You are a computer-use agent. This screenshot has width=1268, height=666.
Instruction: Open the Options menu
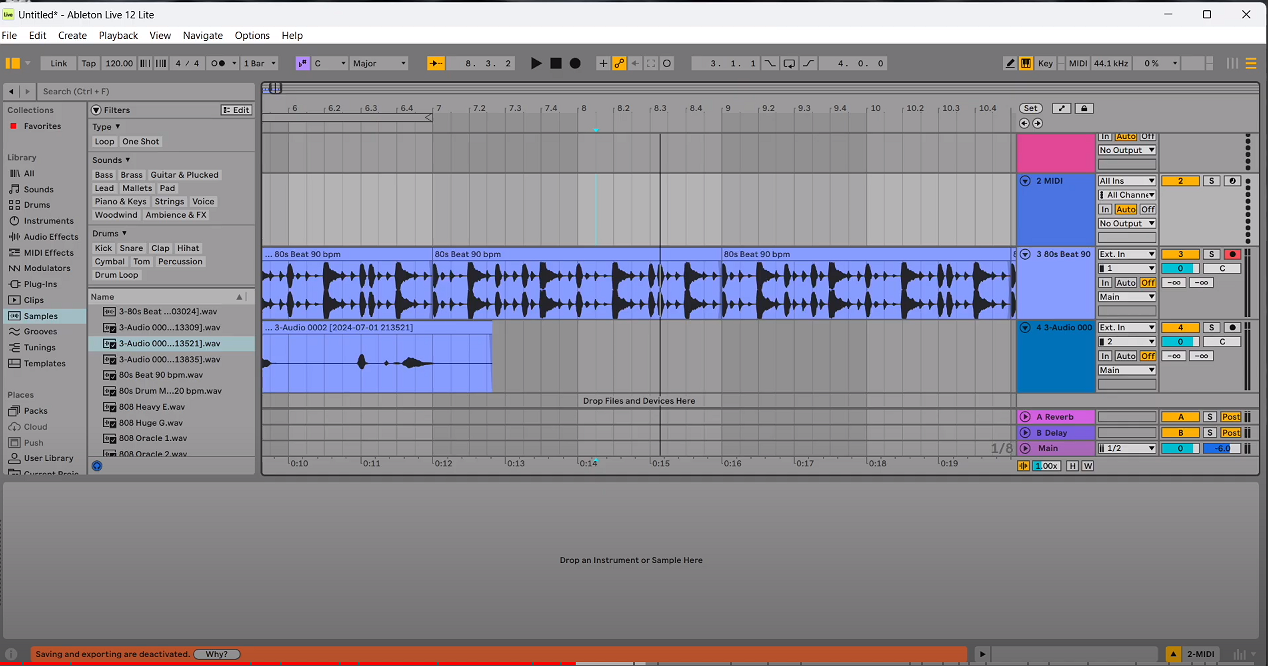pos(252,35)
